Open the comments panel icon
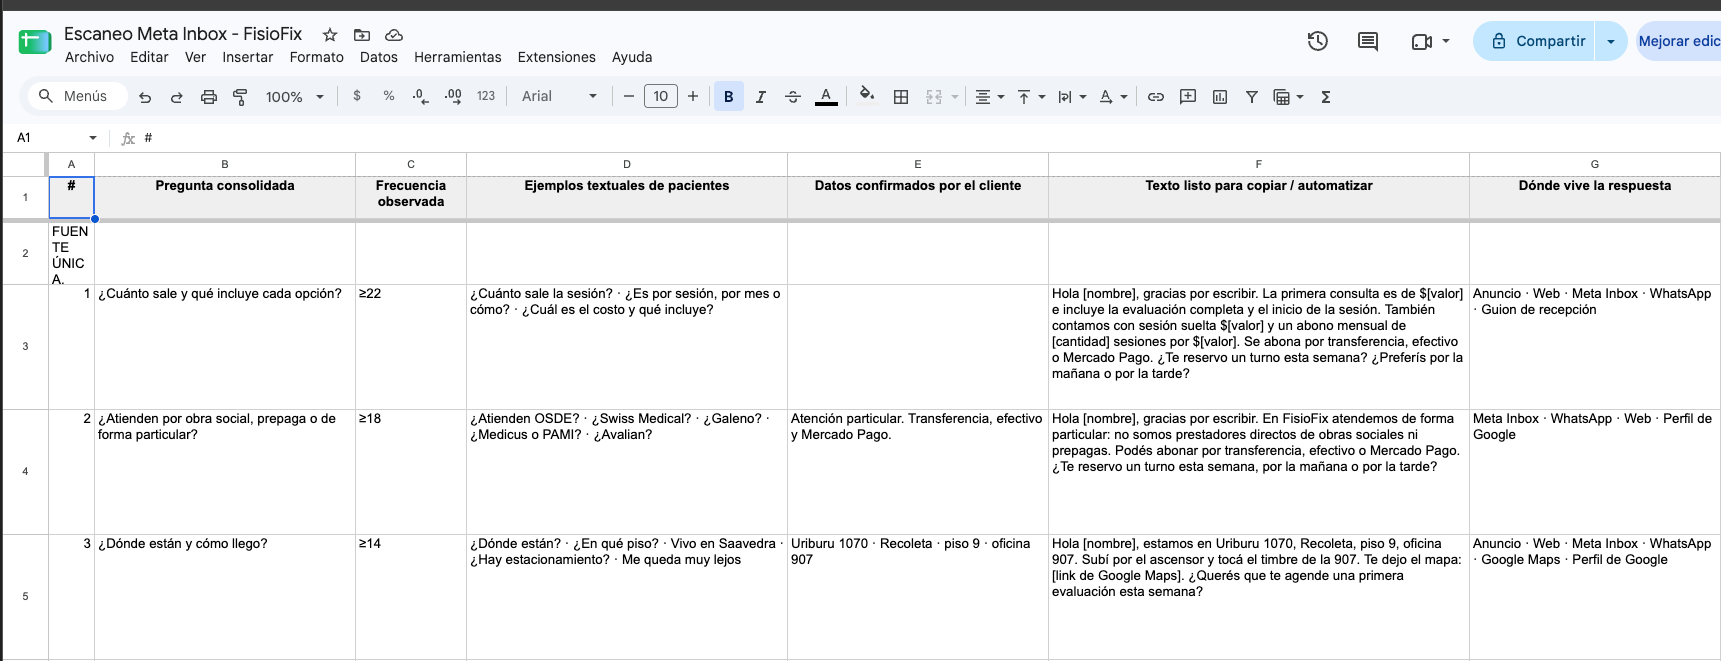Image resolution: width=1721 pixels, height=661 pixels. pyautogui.click(x=1367, y=41)
